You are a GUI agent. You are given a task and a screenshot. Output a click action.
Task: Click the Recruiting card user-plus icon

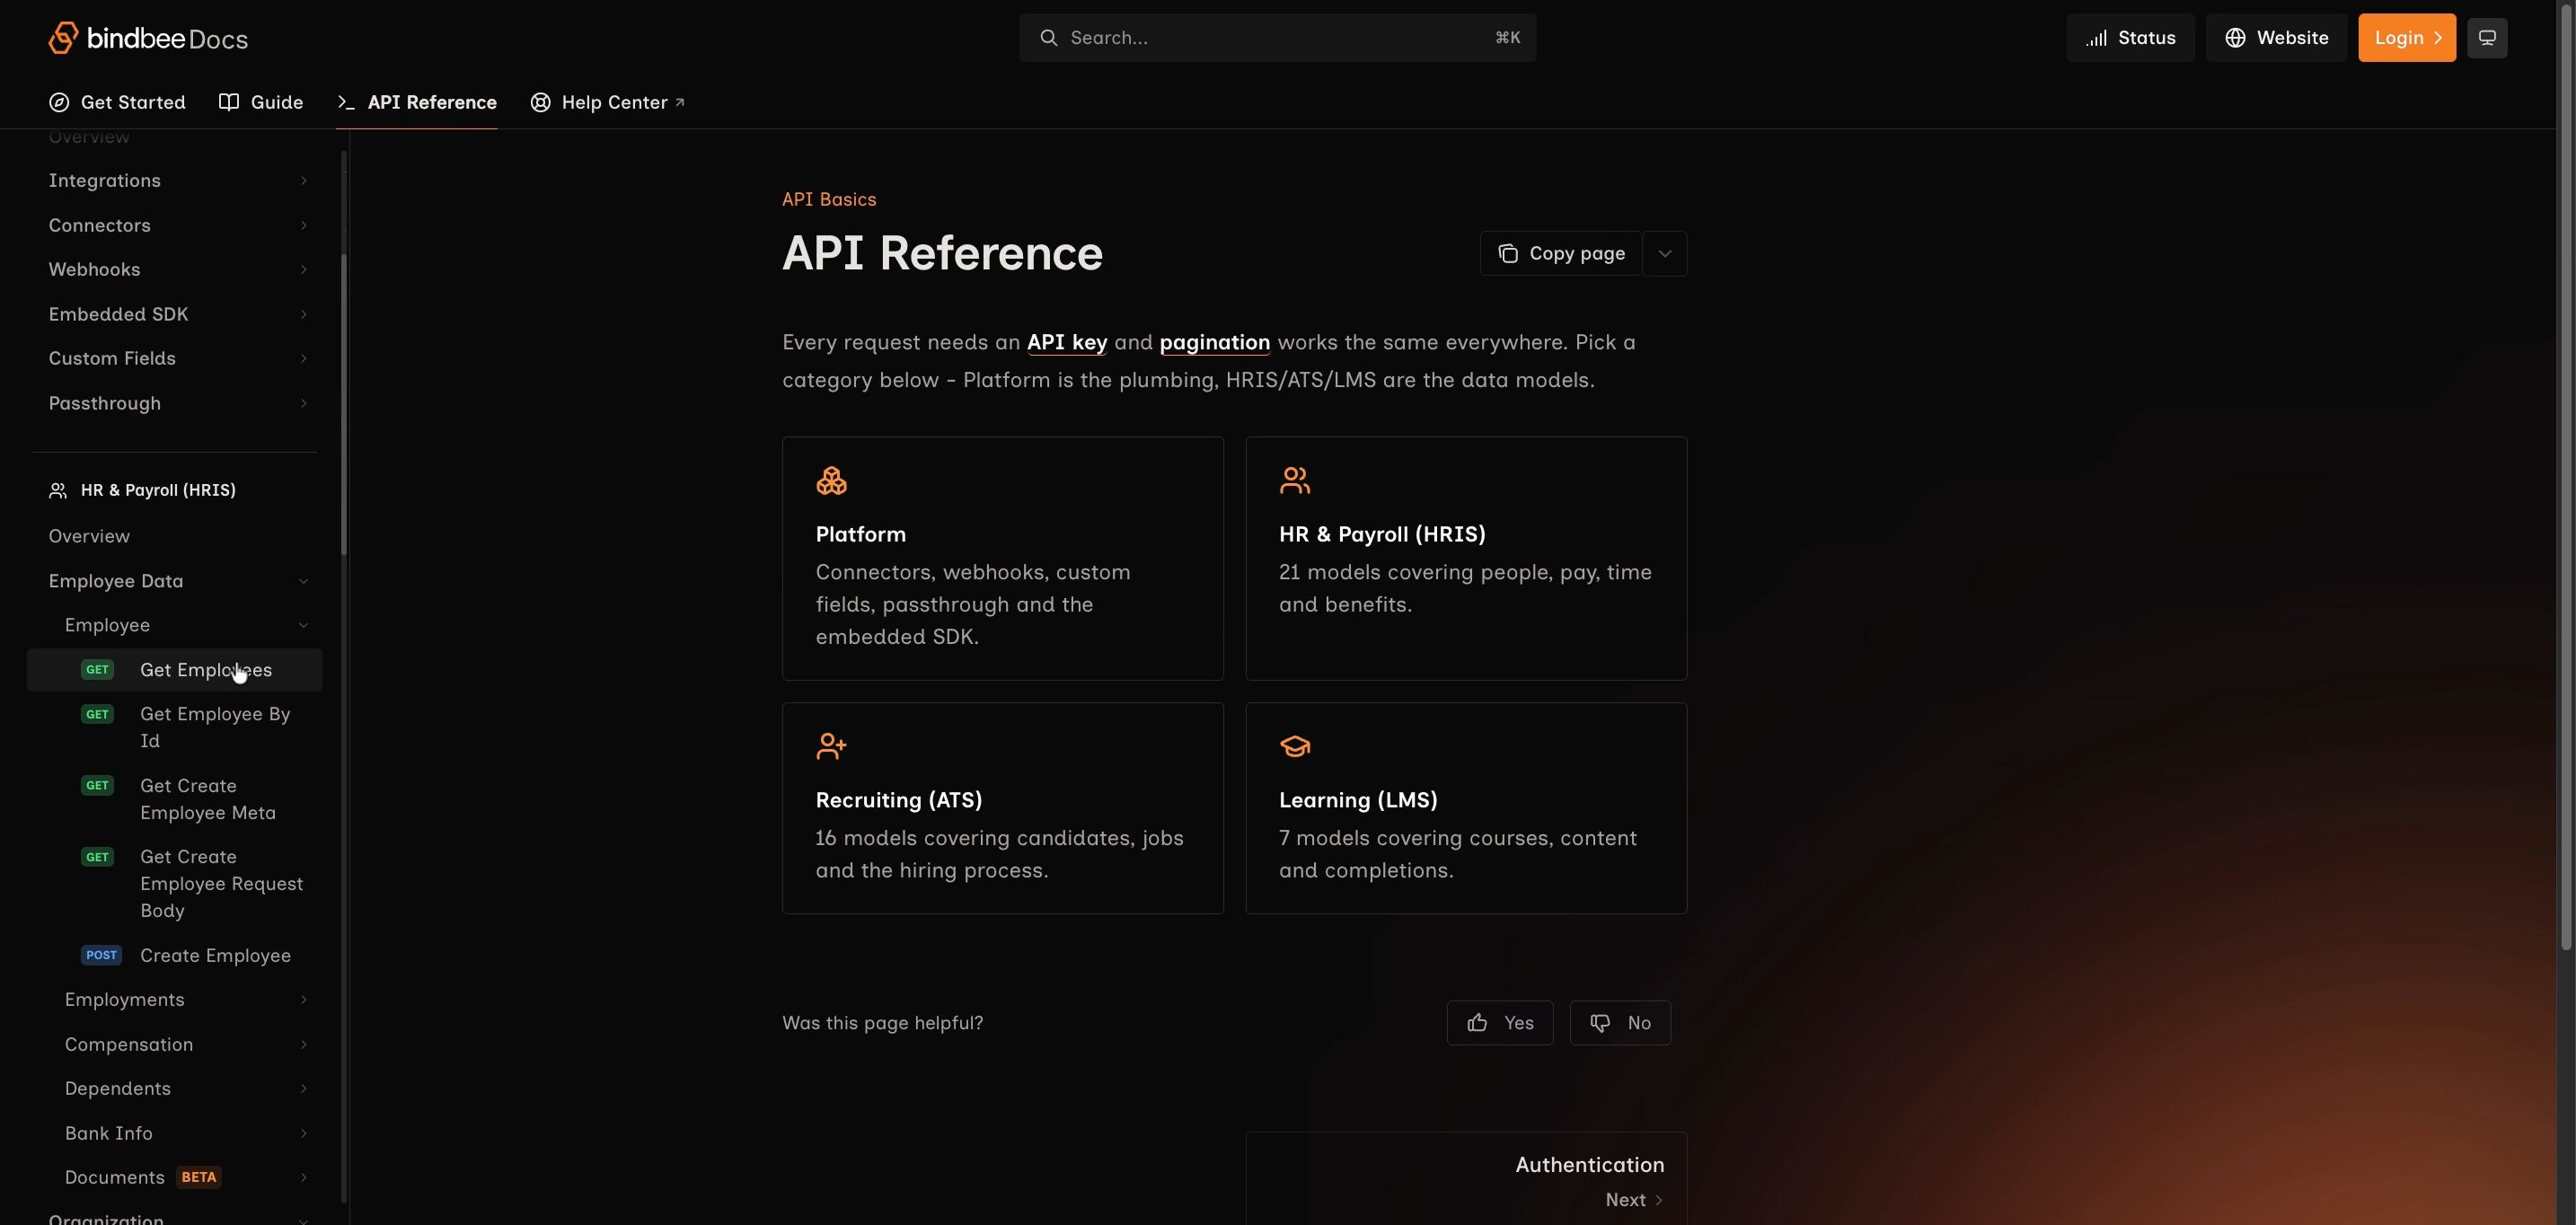pyautogui.click(x=831, y=746)
